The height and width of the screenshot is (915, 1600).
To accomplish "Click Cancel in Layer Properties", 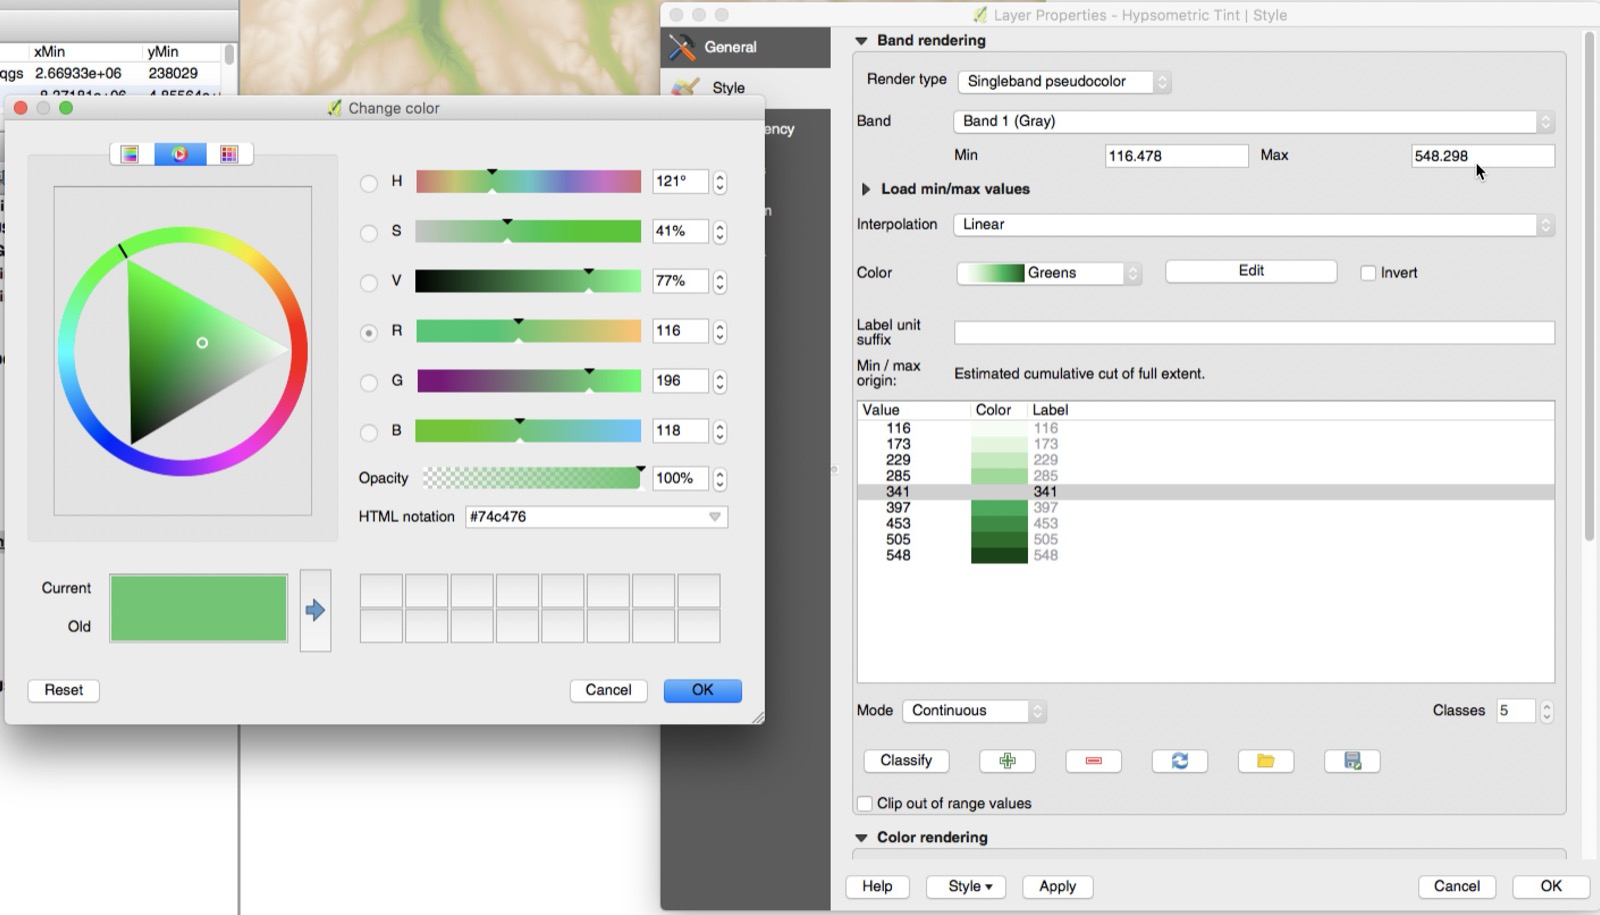I will click(x=1457, y=887).
